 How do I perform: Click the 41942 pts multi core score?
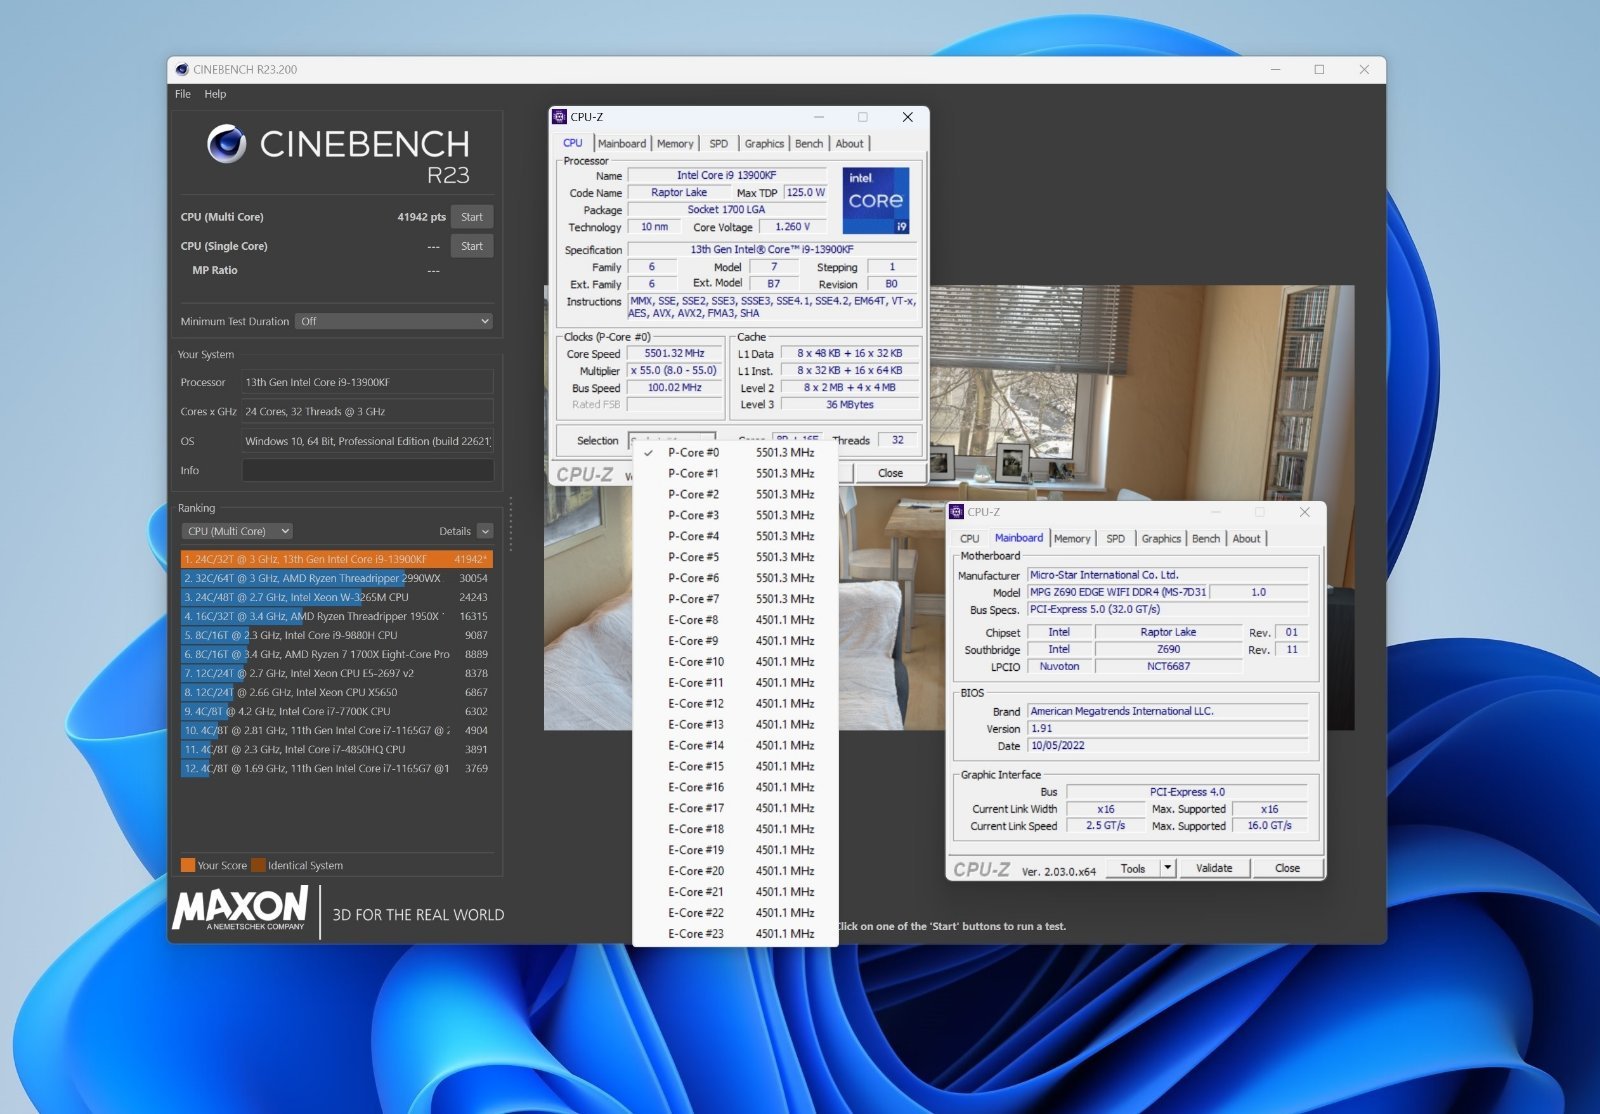click(x=421, y=217)
